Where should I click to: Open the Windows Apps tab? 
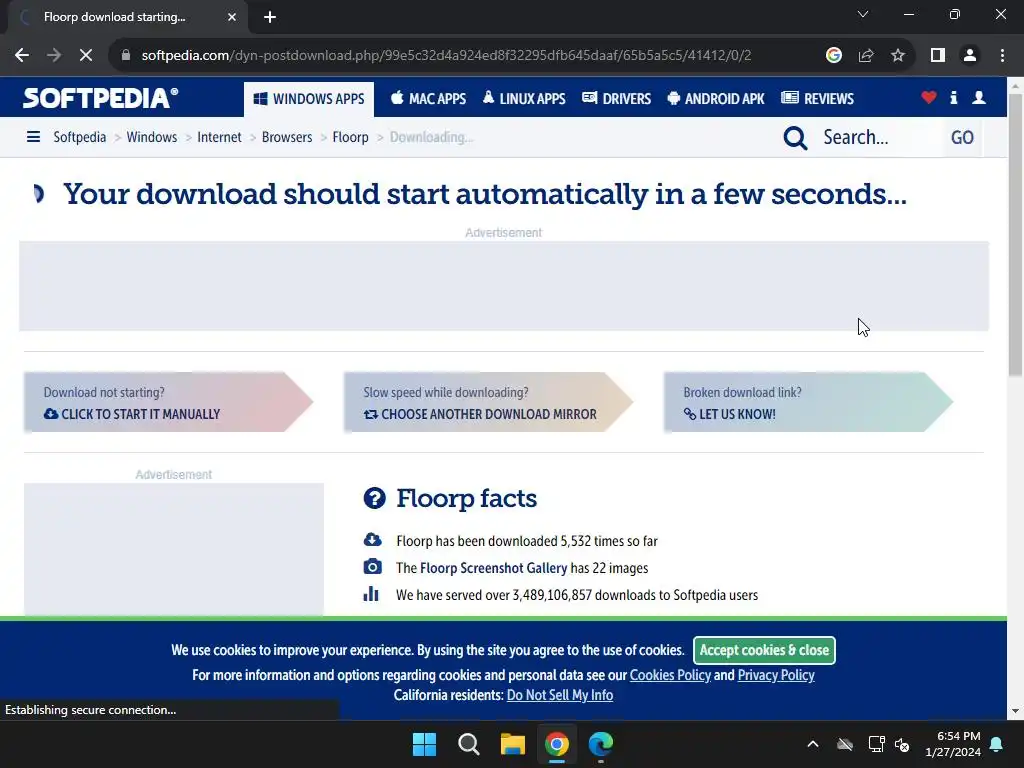point(309,99)
